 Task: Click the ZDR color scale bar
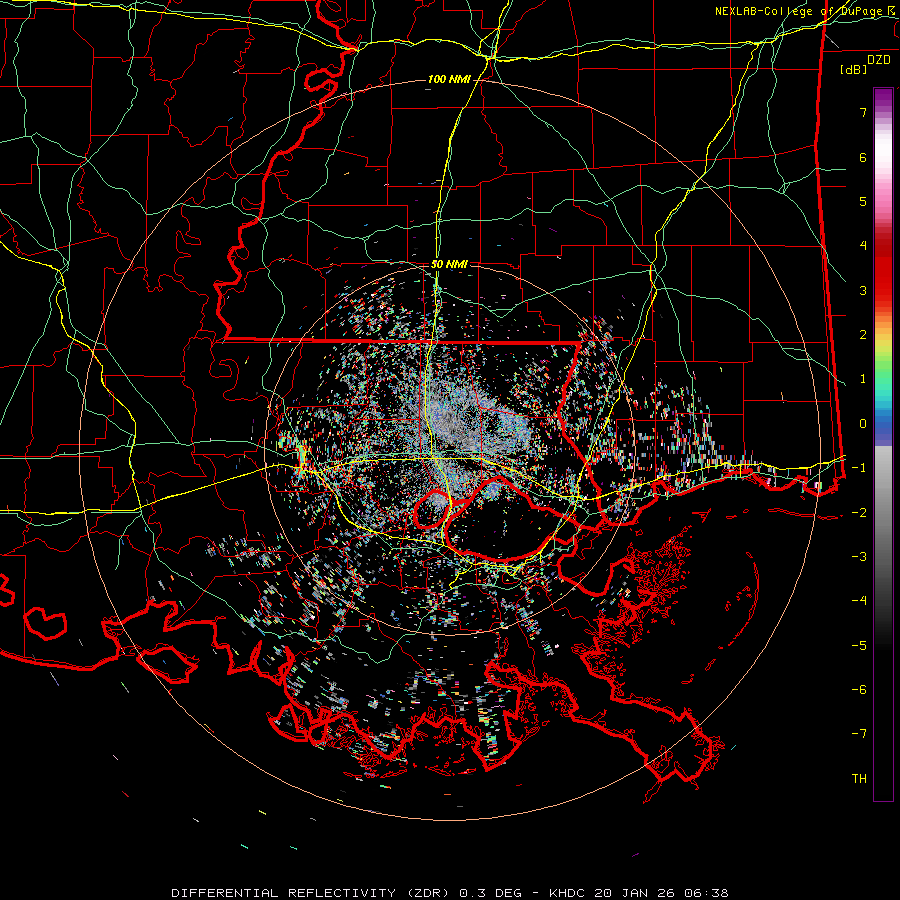click(883, 444)
